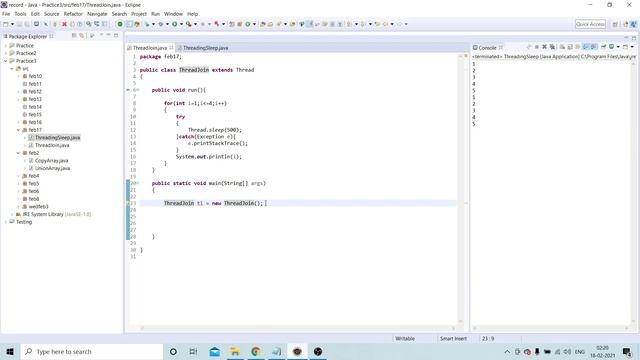The width and height of the screenshot is (640, 360).
Task: Click the Open Type toolbar icon
Action: 263,24
